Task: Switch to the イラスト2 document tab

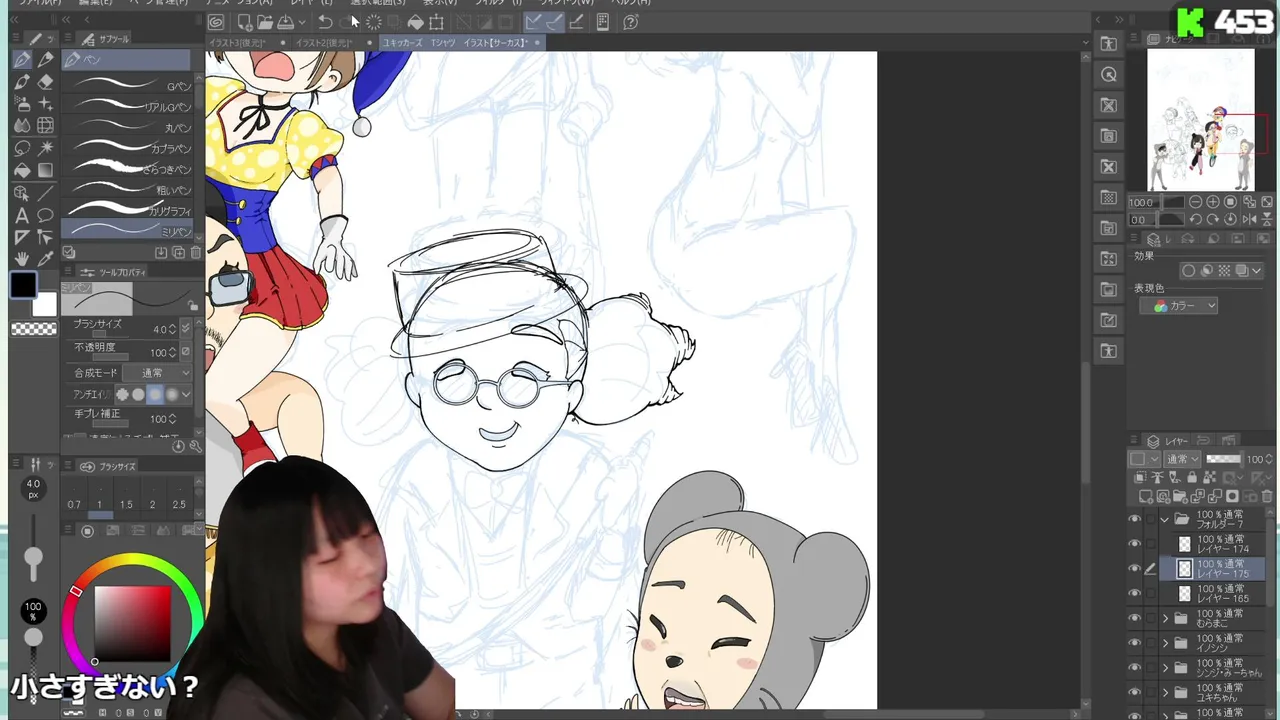Action: [325, 43]
